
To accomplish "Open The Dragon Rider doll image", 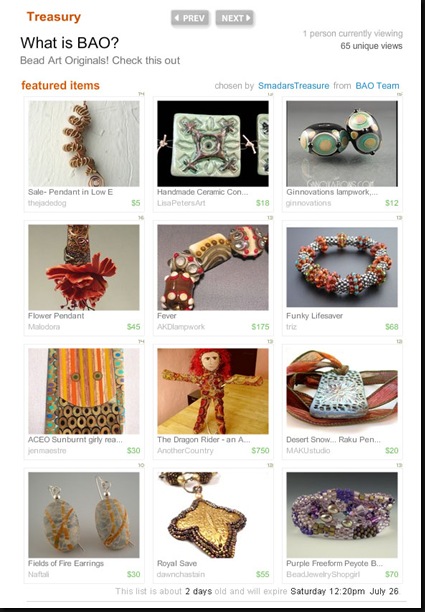I will pos(213,391).
